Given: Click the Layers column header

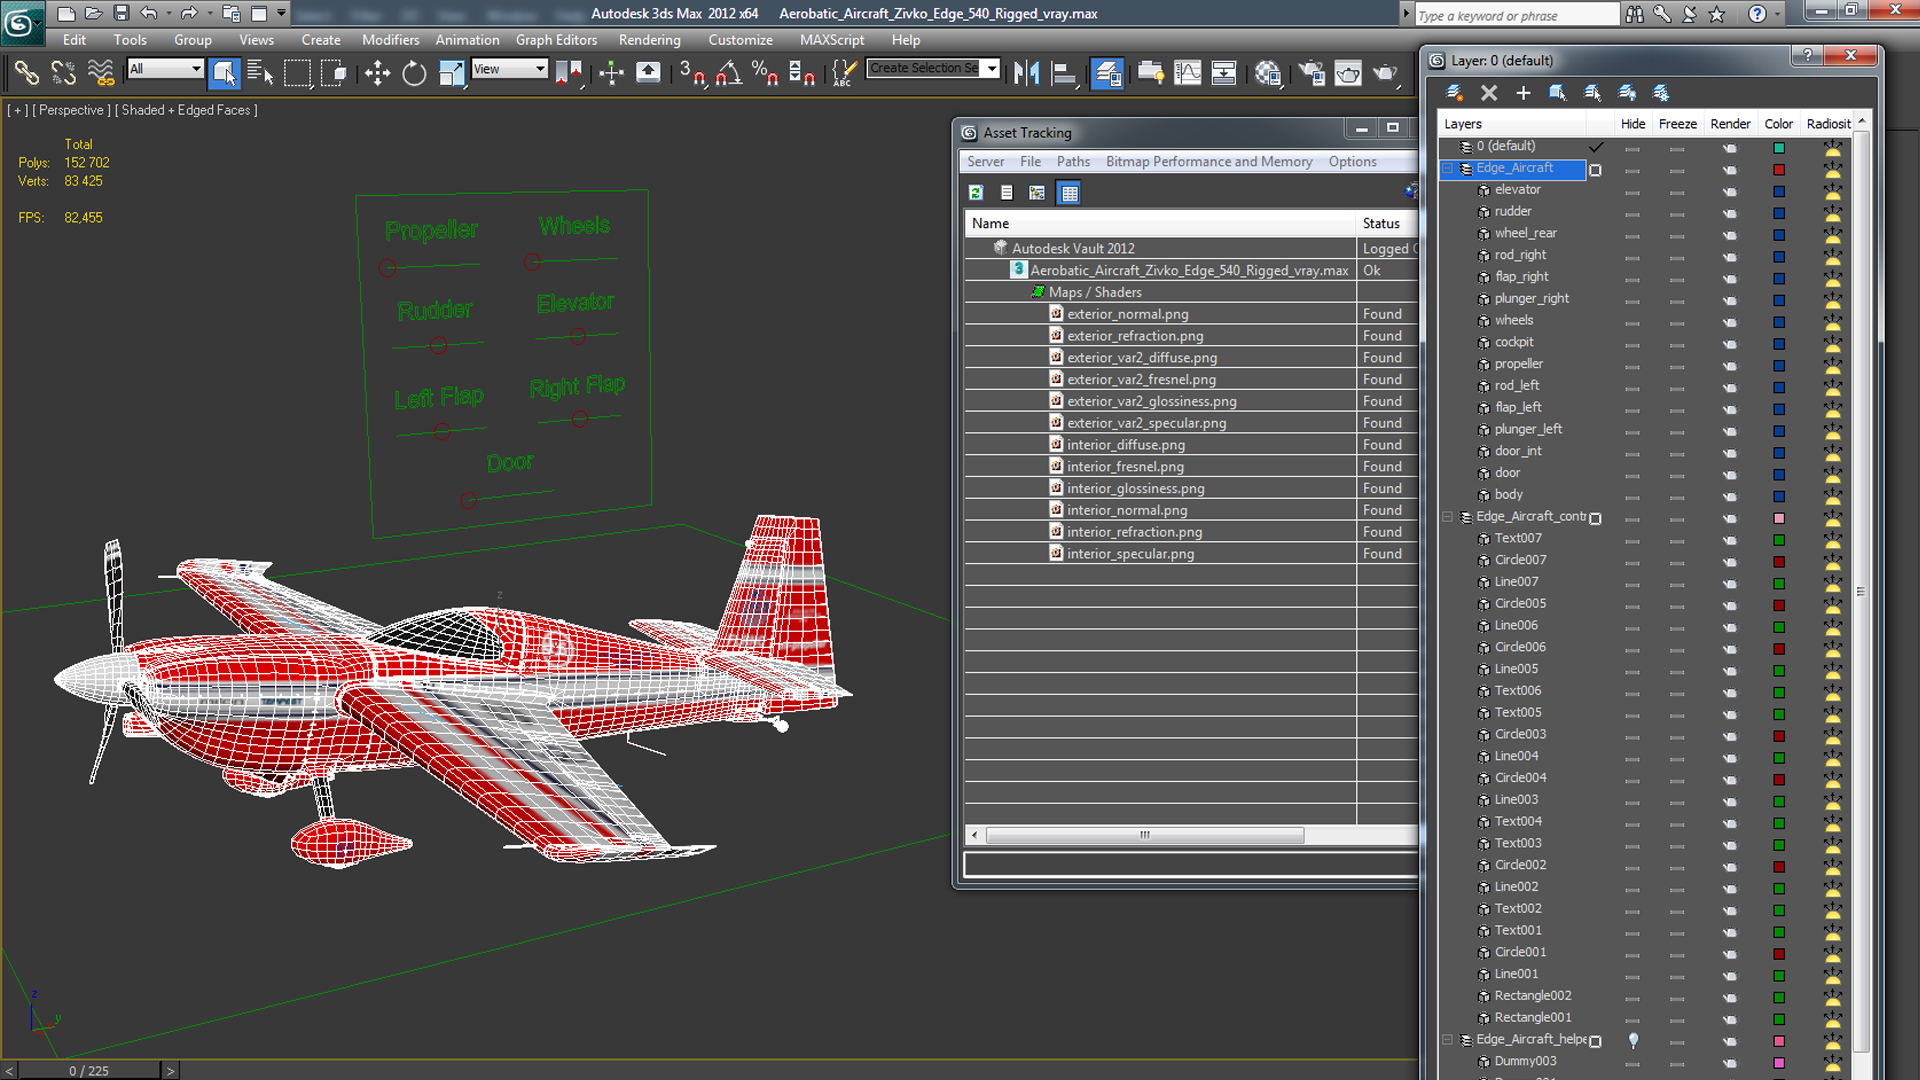Looking at the screenshot, I should 1512,124.
